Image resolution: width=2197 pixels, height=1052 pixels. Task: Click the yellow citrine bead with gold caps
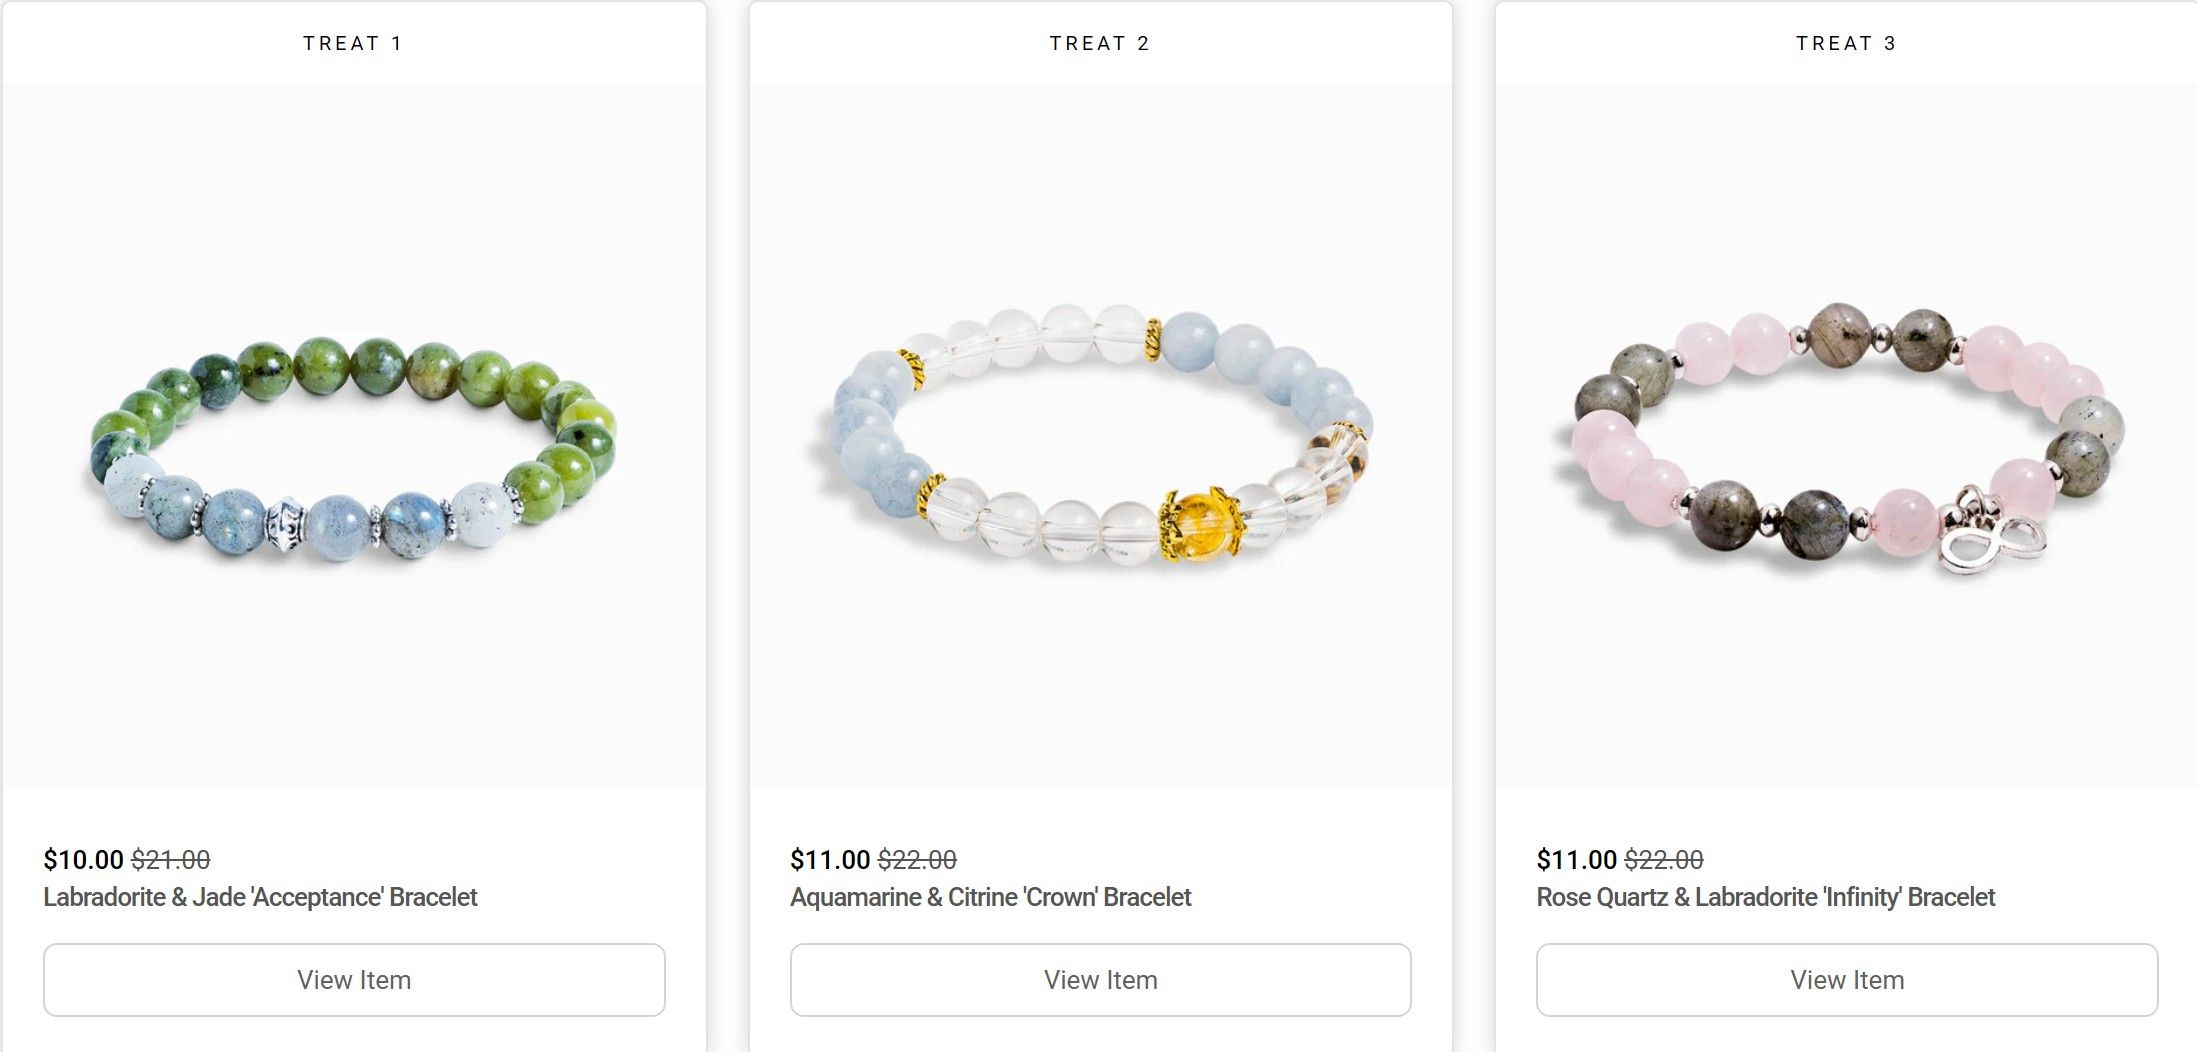1198,520
